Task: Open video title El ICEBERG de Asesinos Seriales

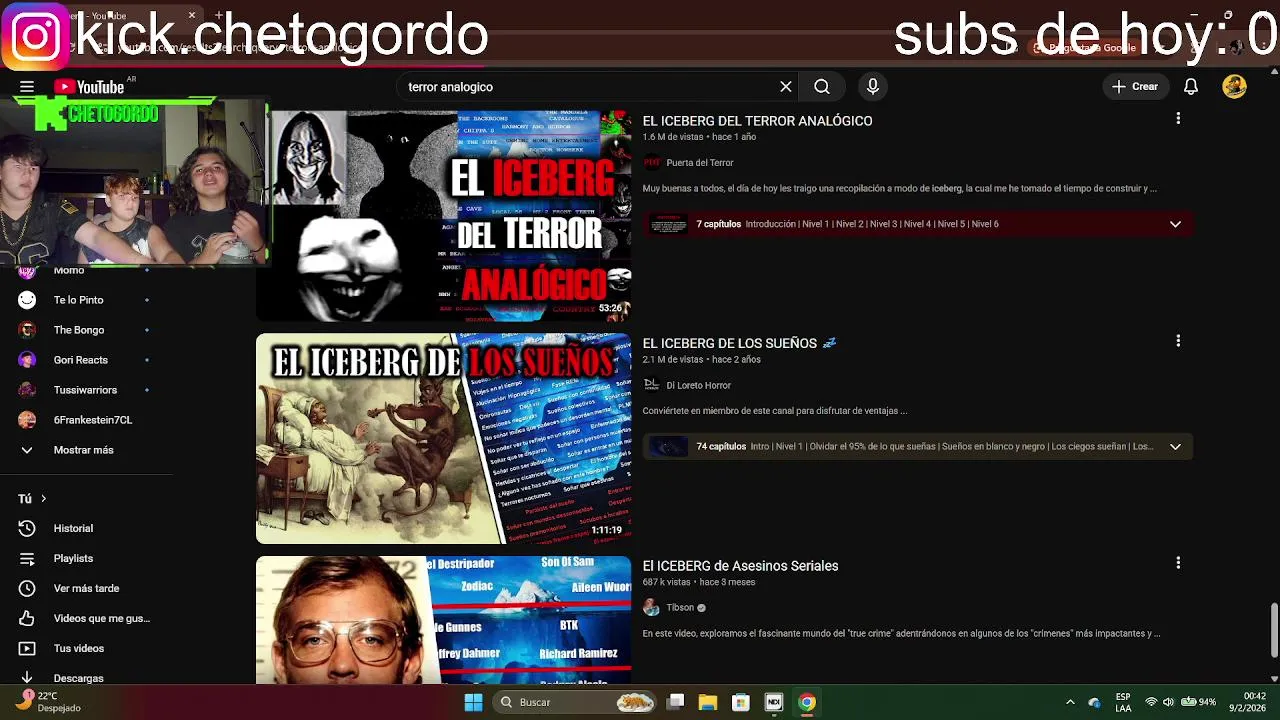Action: 740,566
